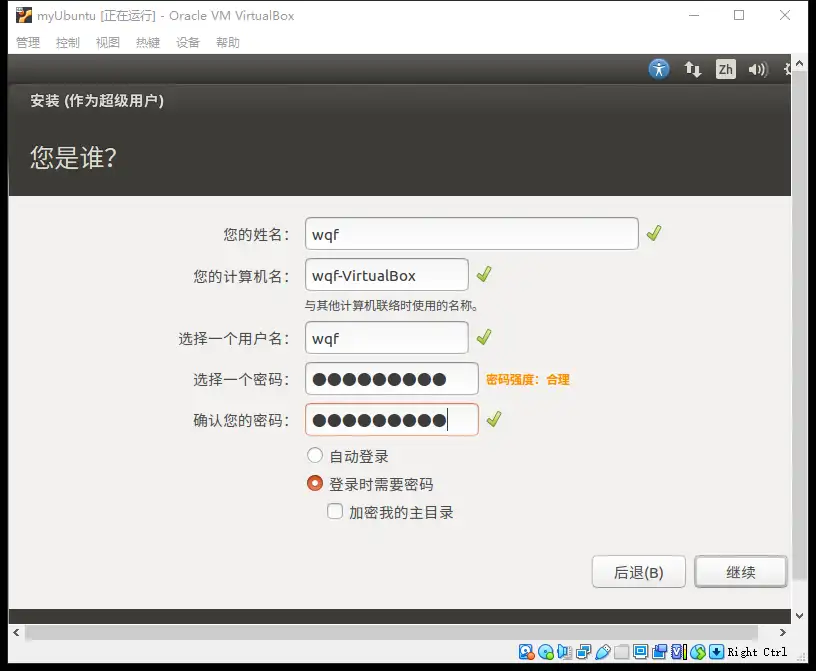The width and height of the screenshot is (816, 671).
Task: Click the blue down-arrow keyboard capture icon
Action: coord(716,652)
